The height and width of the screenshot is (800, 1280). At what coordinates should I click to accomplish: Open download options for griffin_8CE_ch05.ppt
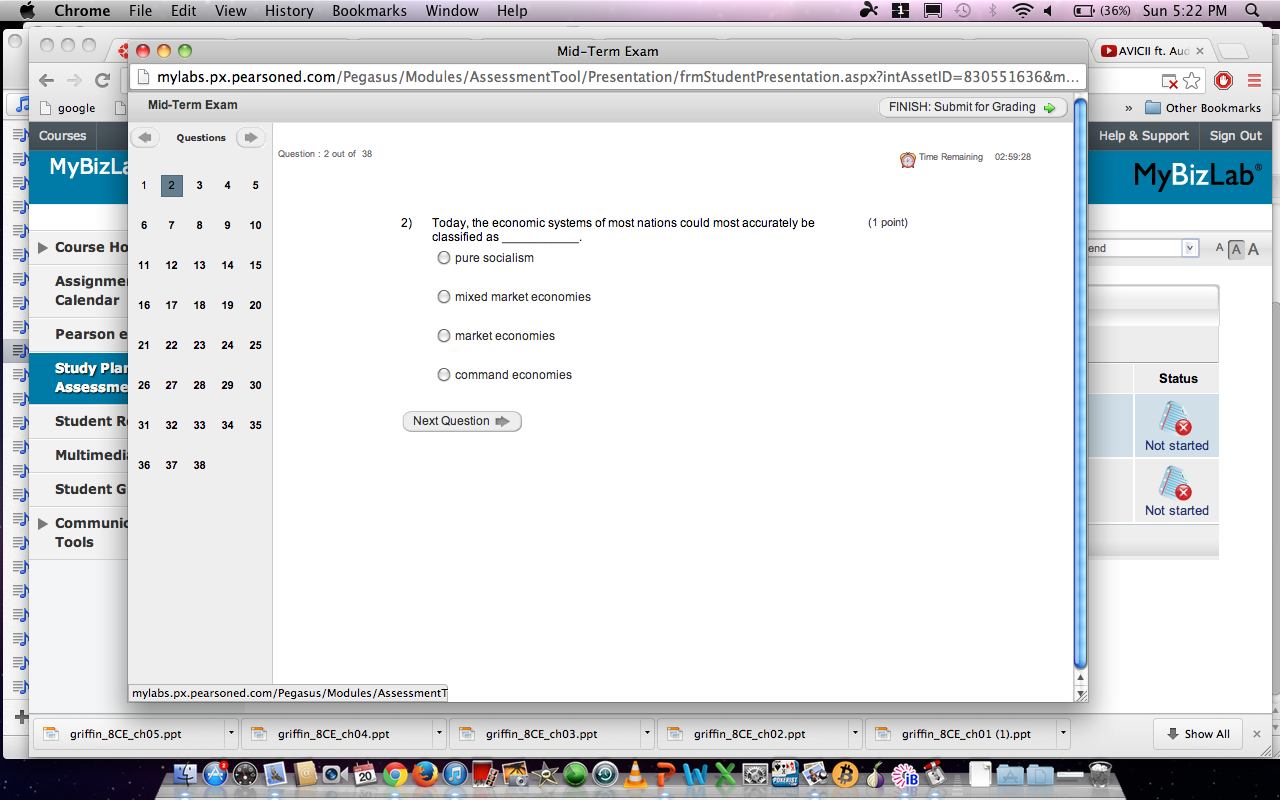[x=231, y=733]
